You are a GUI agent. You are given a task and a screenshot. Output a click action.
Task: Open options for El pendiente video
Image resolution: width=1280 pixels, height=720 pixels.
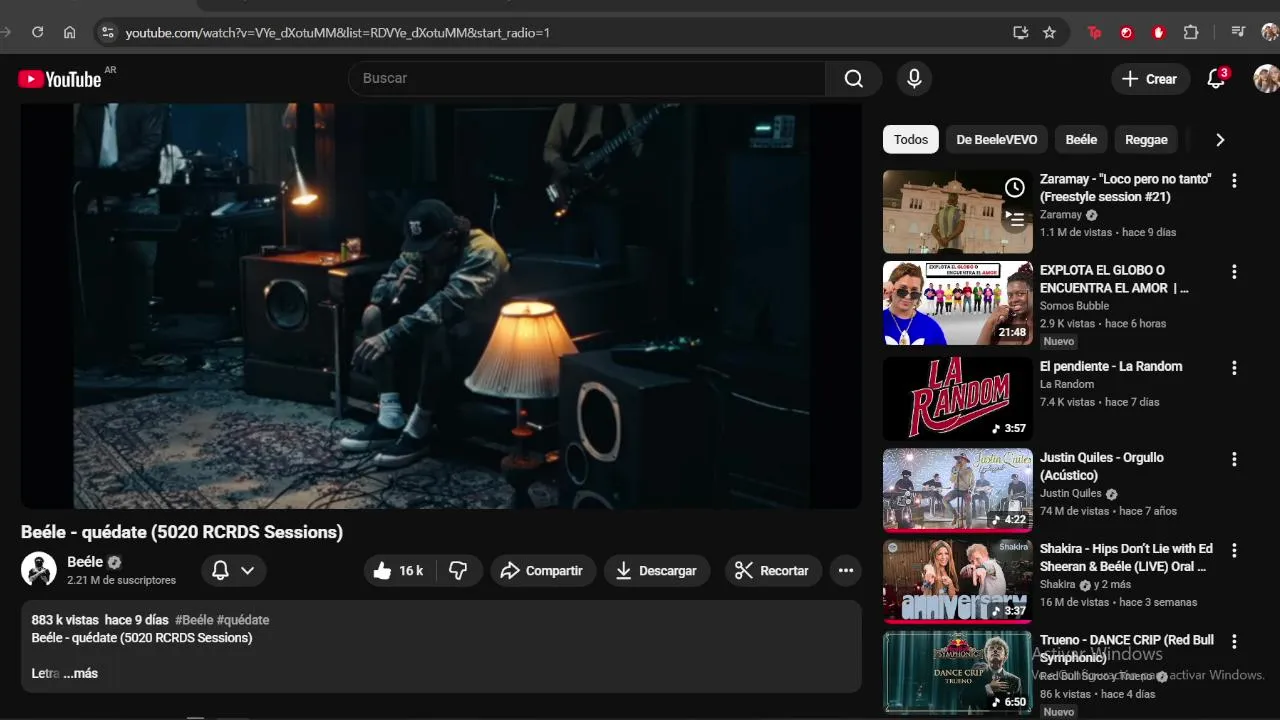pos(1234,368)
